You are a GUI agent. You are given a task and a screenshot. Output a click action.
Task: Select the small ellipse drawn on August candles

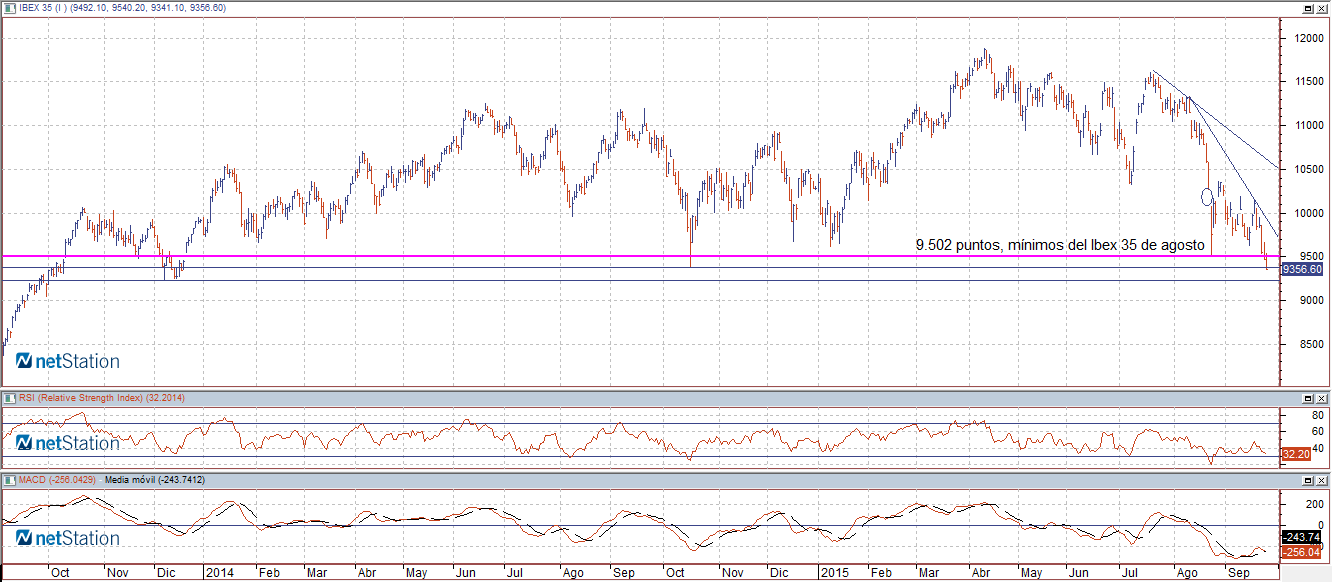click(1207, 196)
